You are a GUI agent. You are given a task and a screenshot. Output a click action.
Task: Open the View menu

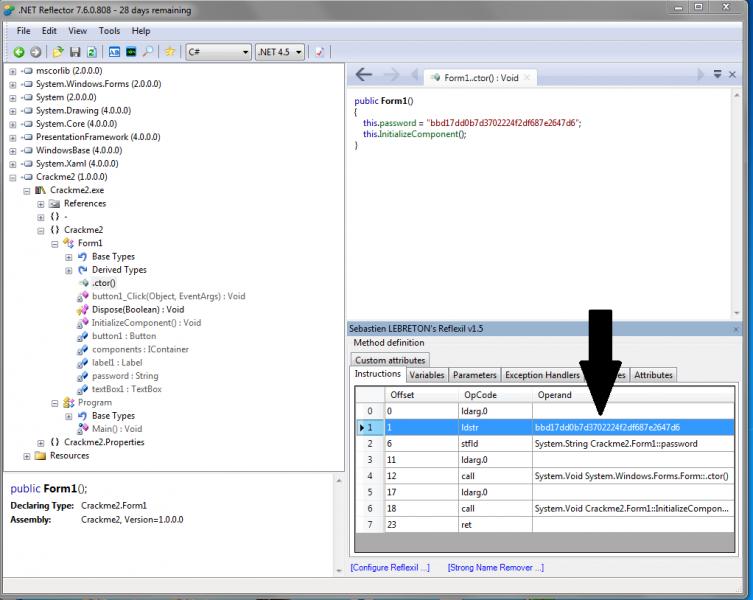coord(77,31)
